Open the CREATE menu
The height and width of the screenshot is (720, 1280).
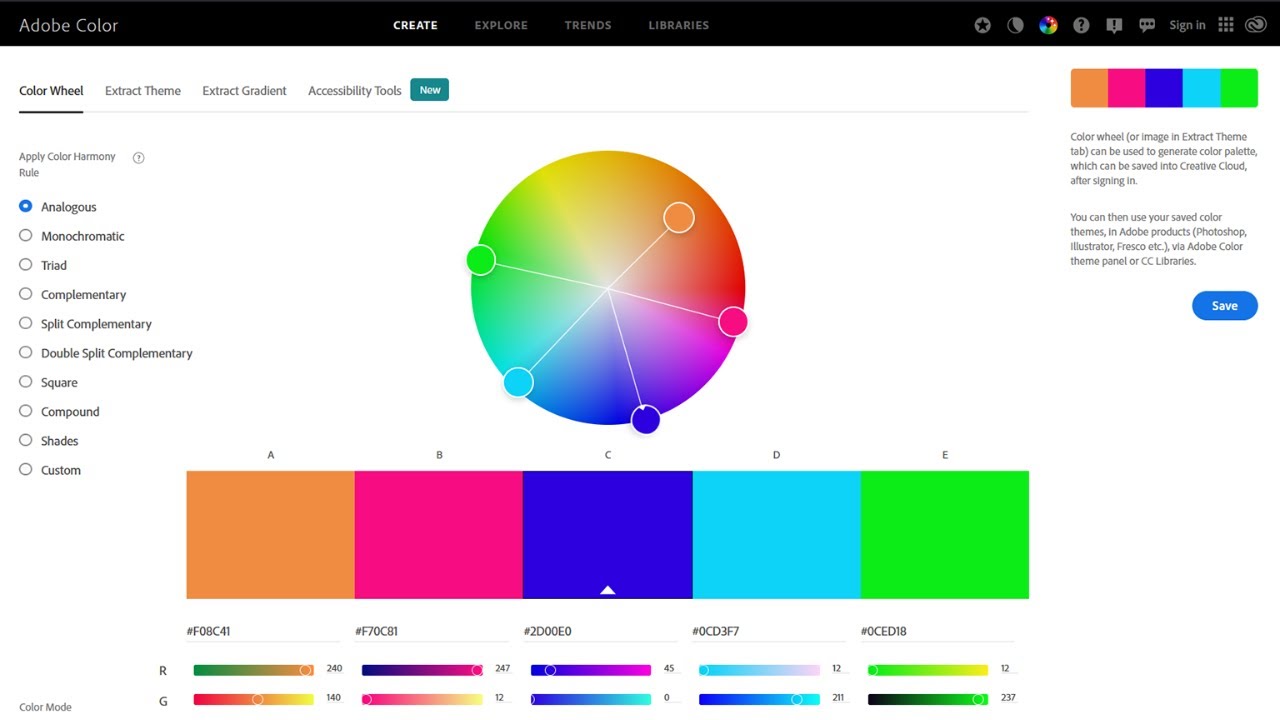click(415, 25)
